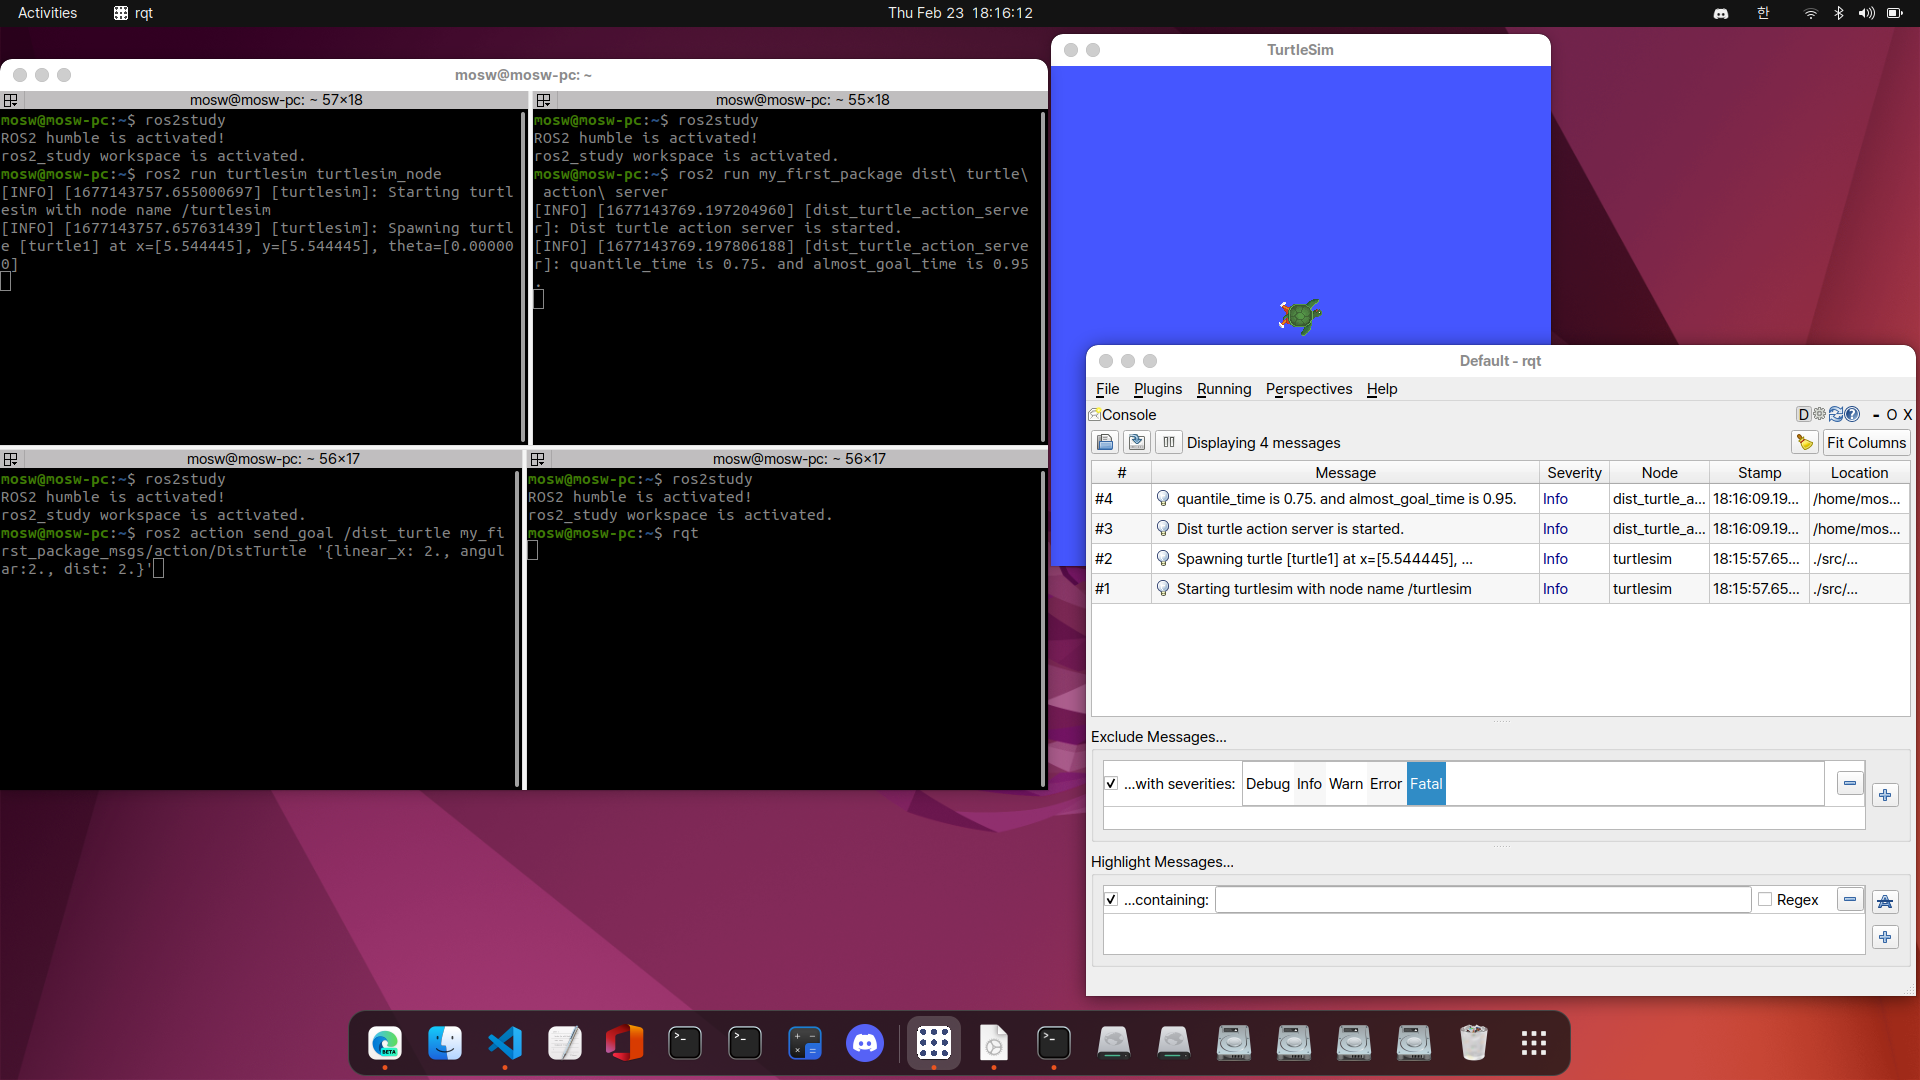1920x1080 pixels.
Task: Add a new highlight filter
Action: 1884,937
